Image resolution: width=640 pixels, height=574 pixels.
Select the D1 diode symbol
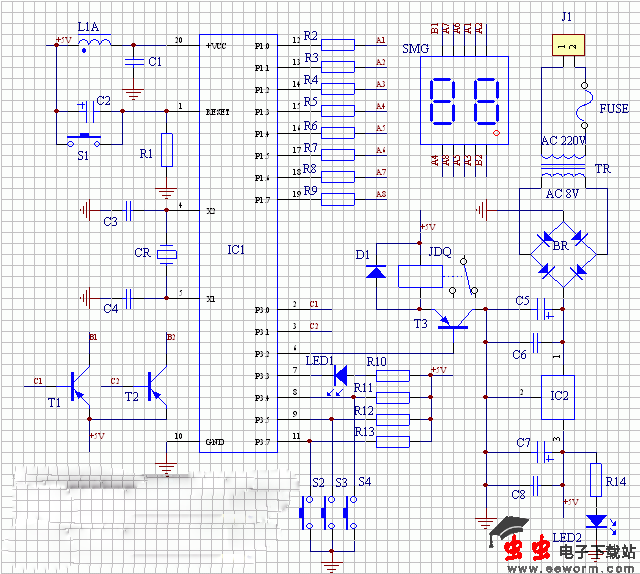coord(377,271)
